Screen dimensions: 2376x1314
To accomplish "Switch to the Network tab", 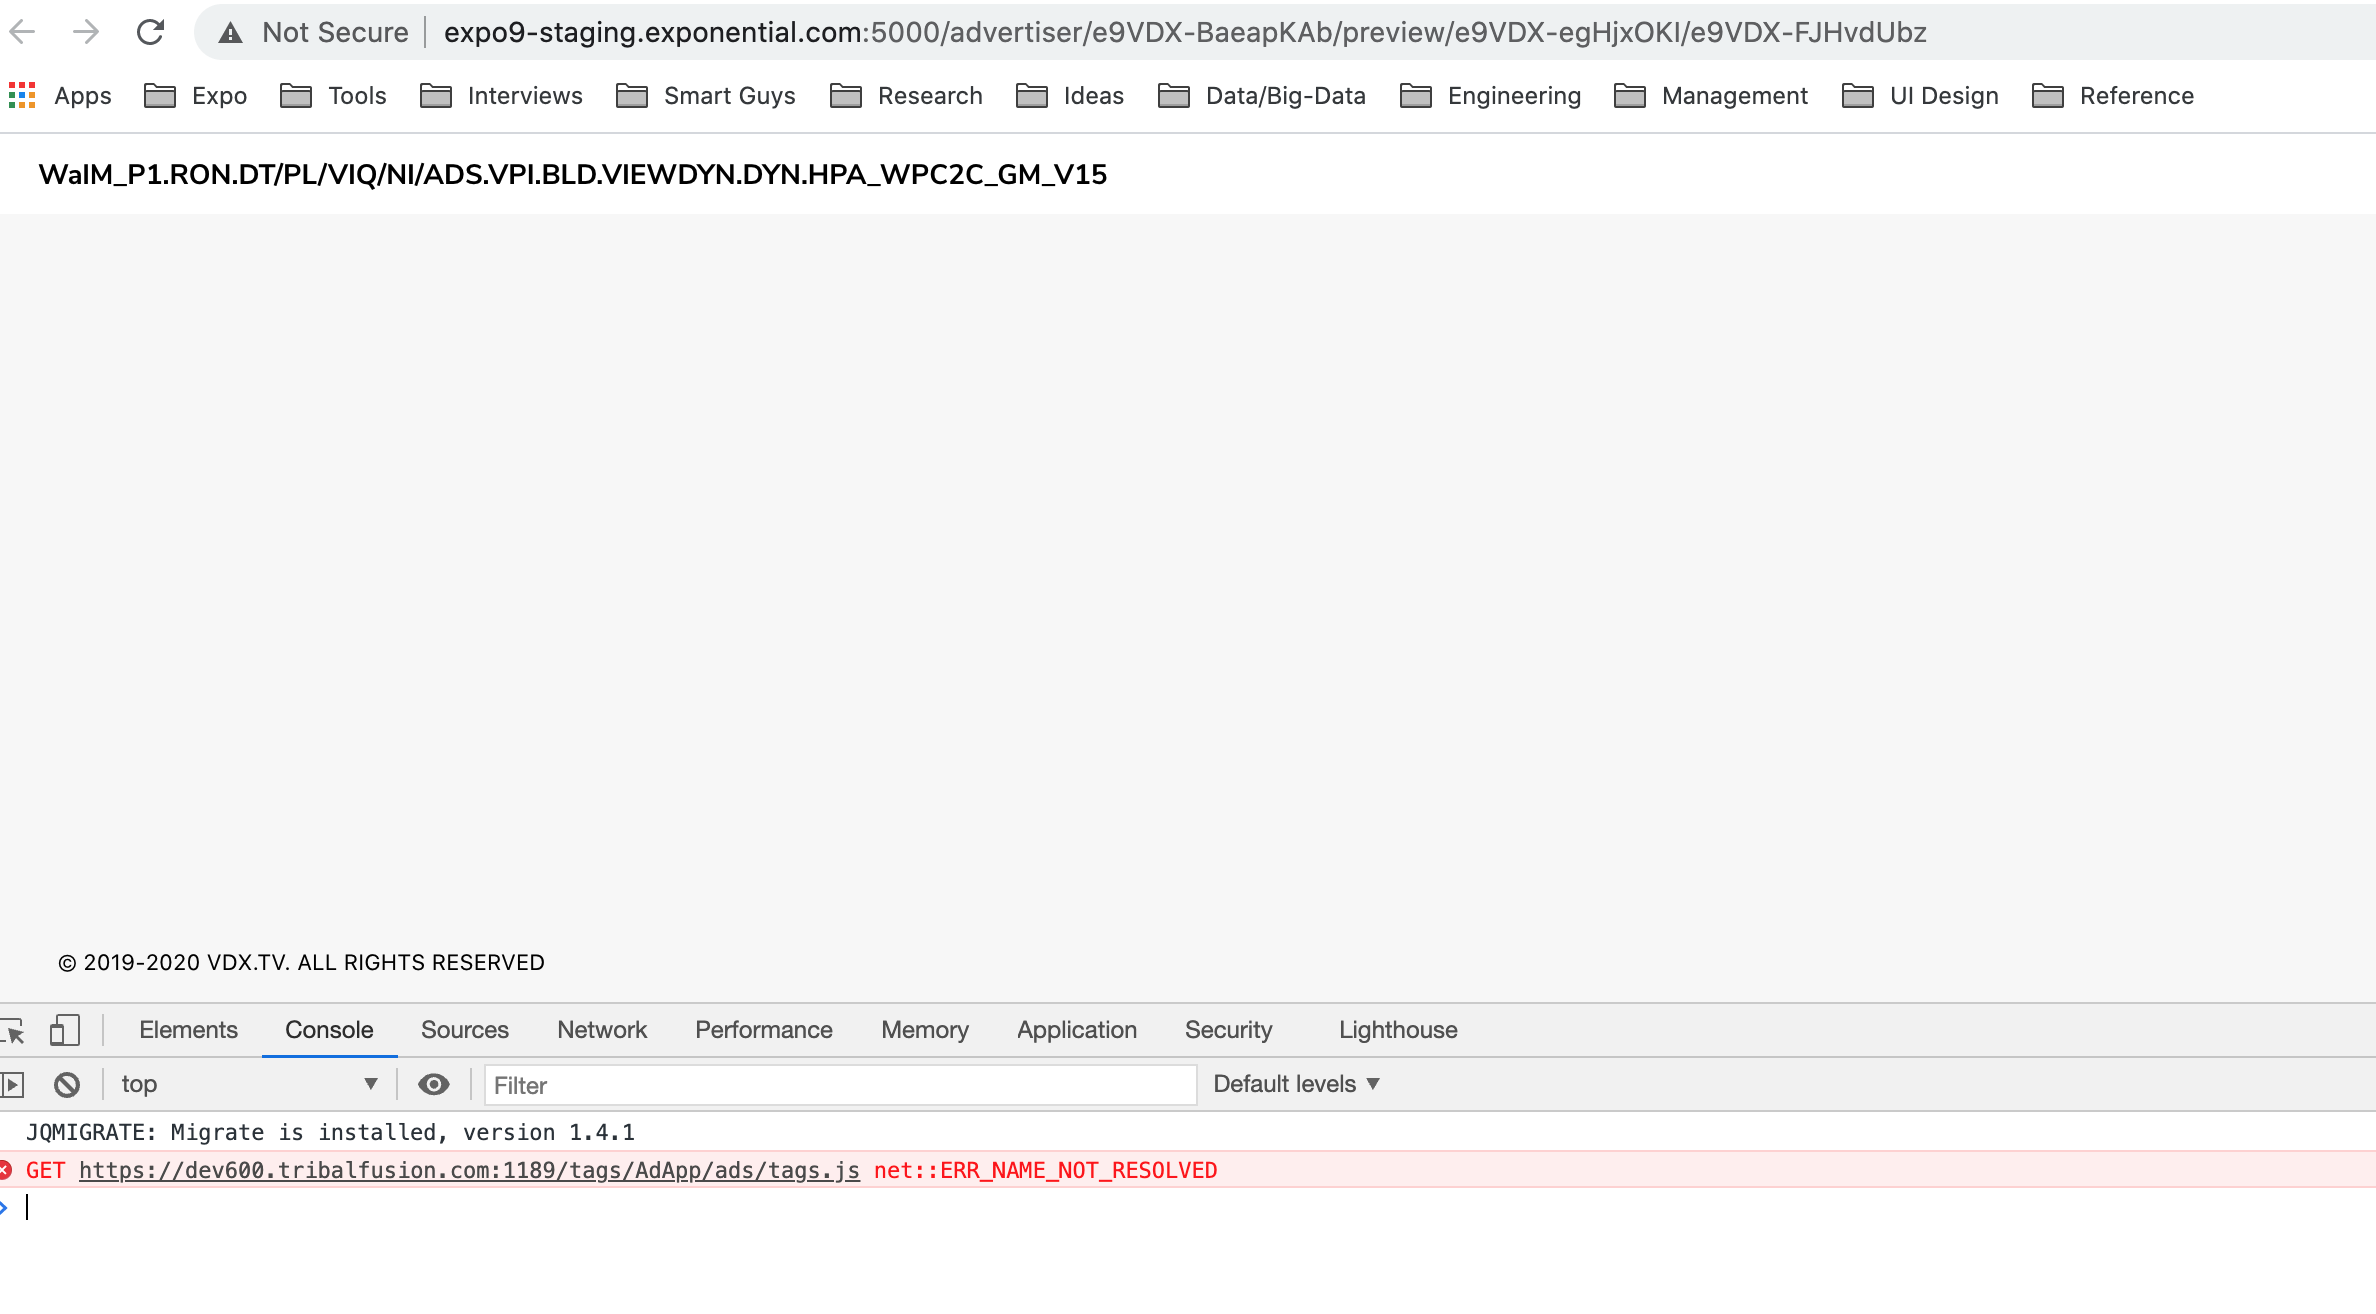I will click(x=602, y=1030).
